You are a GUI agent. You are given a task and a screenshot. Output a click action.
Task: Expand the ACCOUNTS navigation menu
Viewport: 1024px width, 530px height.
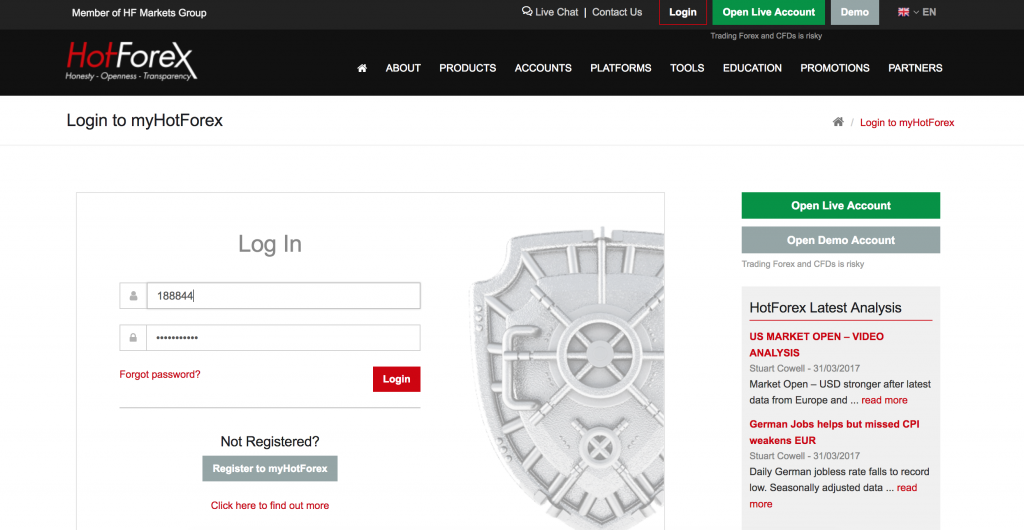tap(543, 68)
